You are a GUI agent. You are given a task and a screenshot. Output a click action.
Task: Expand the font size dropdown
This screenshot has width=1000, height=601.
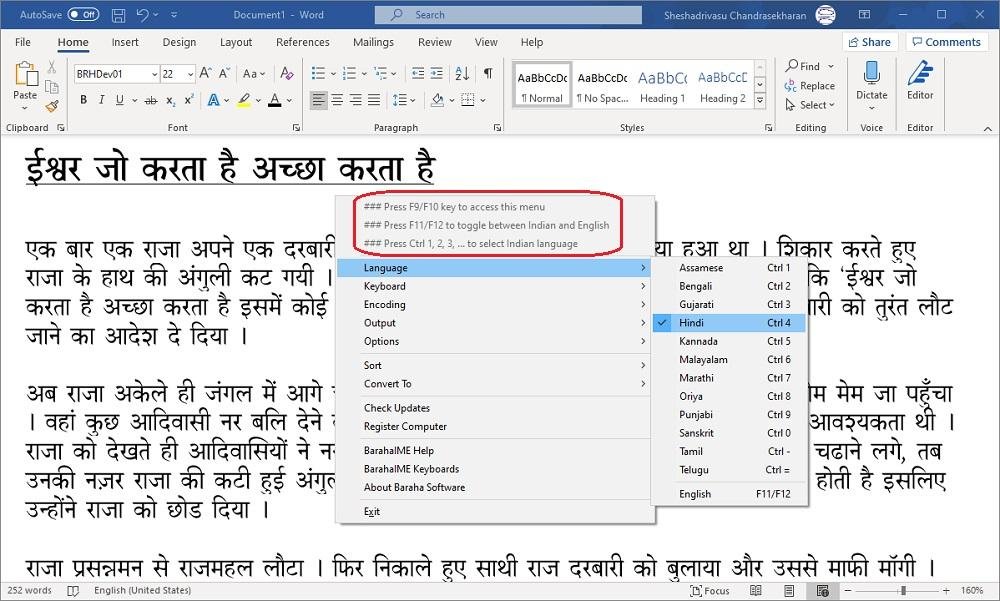point(189,74)
